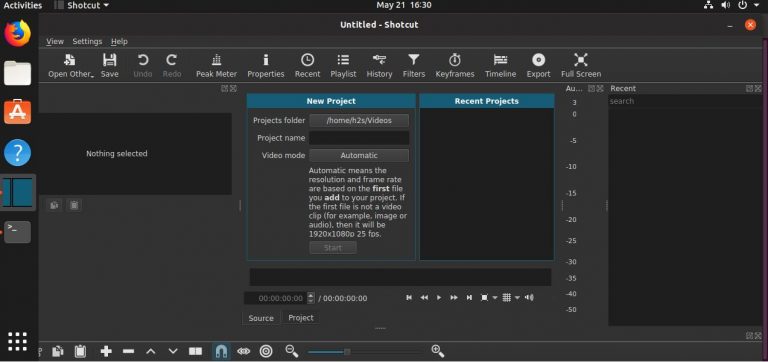Click the copy icon under Nothing selected
The height and width of the screenshot is (362, 768).
pos(54,205)
